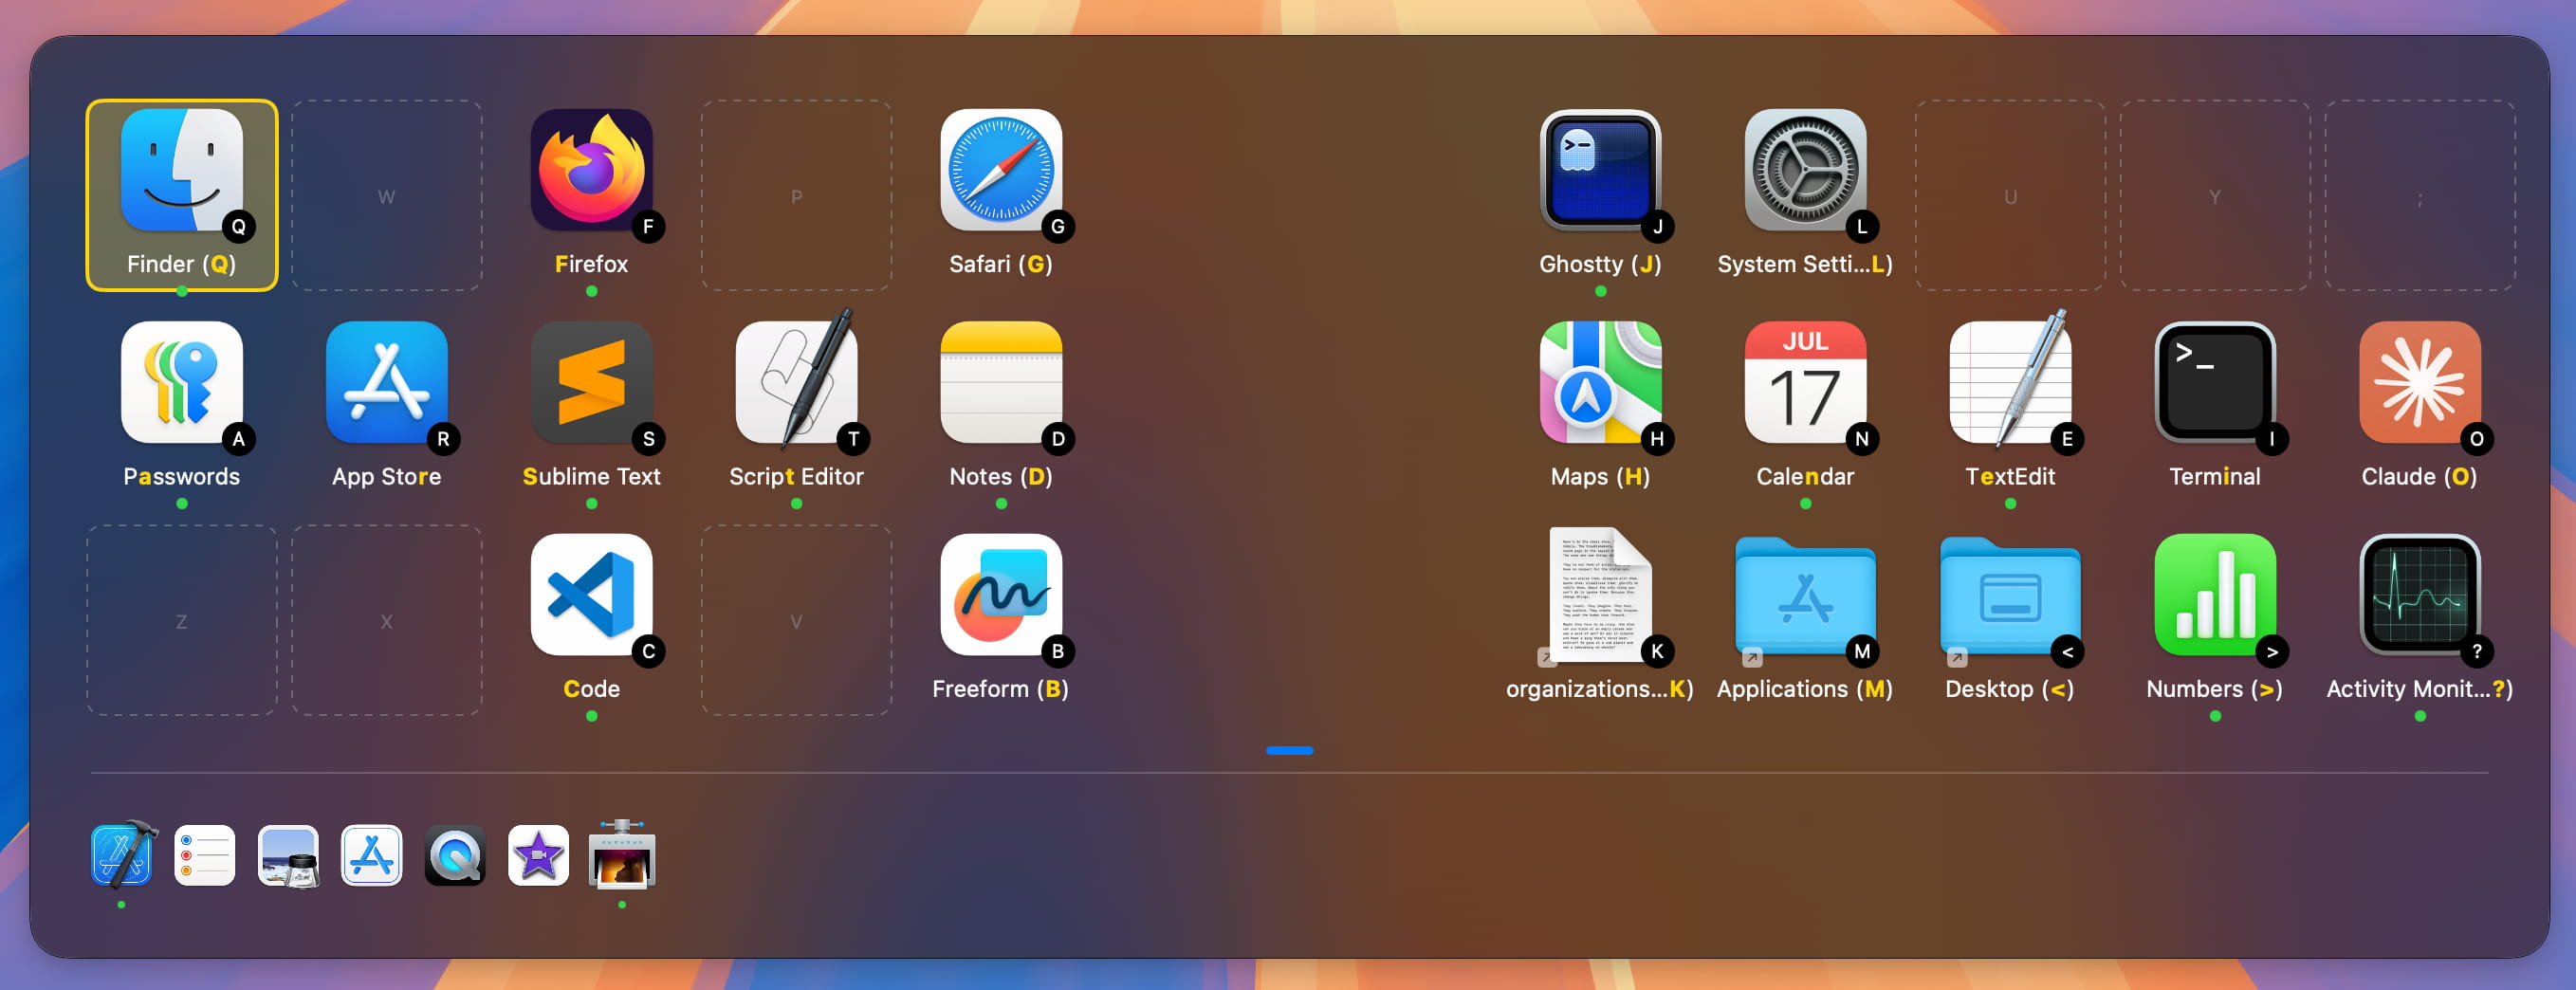Open the Freeform app
Image resolution: width=2576 pixels, height=990 pixels.
(x=1000, y=595)
